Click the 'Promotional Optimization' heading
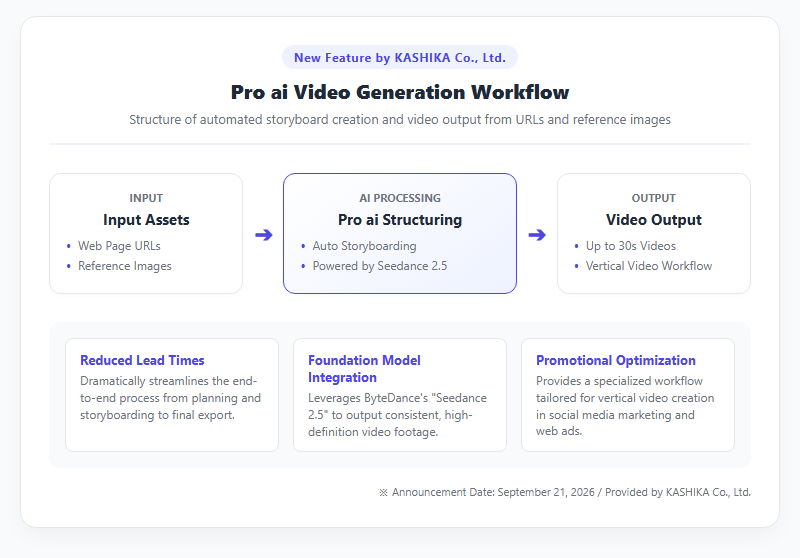Image resolution: width=800 pixels, height=558 pixels. pyautogui.click(x=616, y=360)
